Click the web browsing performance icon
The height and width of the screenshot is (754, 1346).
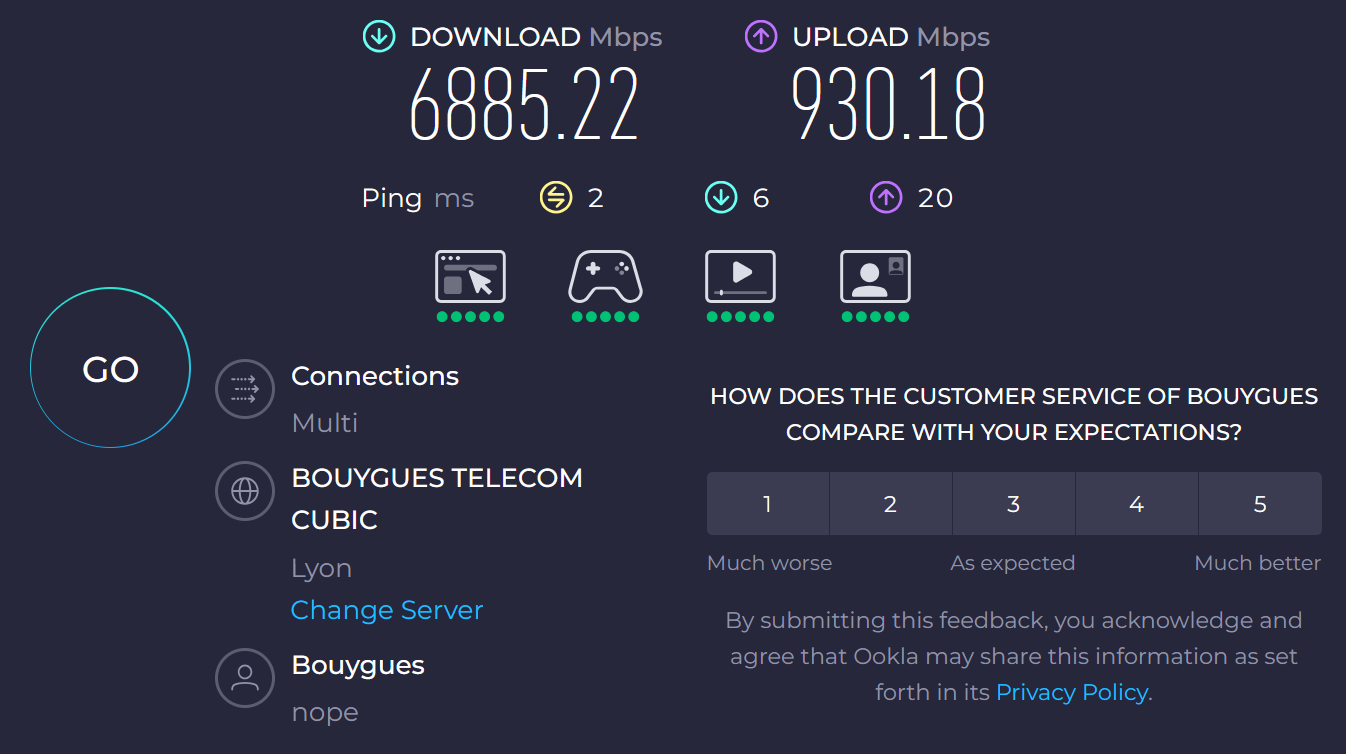click(x=470, y=276)
